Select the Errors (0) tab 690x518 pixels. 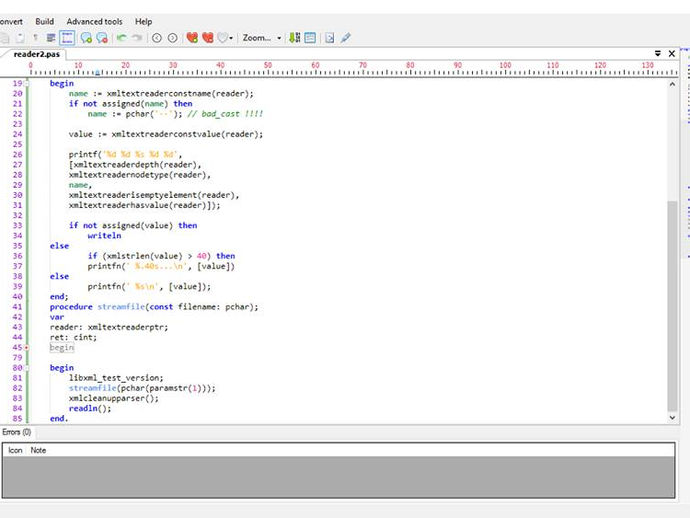coord(17,432)
